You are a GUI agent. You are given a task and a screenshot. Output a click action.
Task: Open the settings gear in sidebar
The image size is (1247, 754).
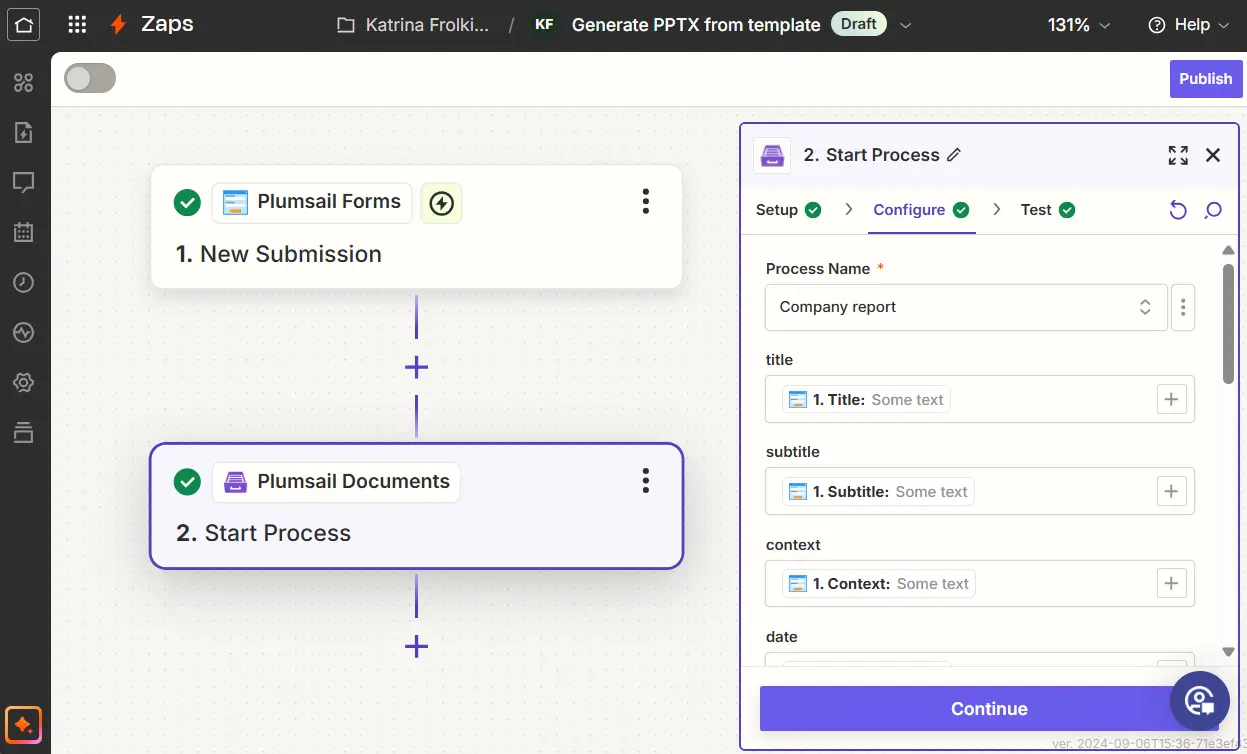[24, 382]
